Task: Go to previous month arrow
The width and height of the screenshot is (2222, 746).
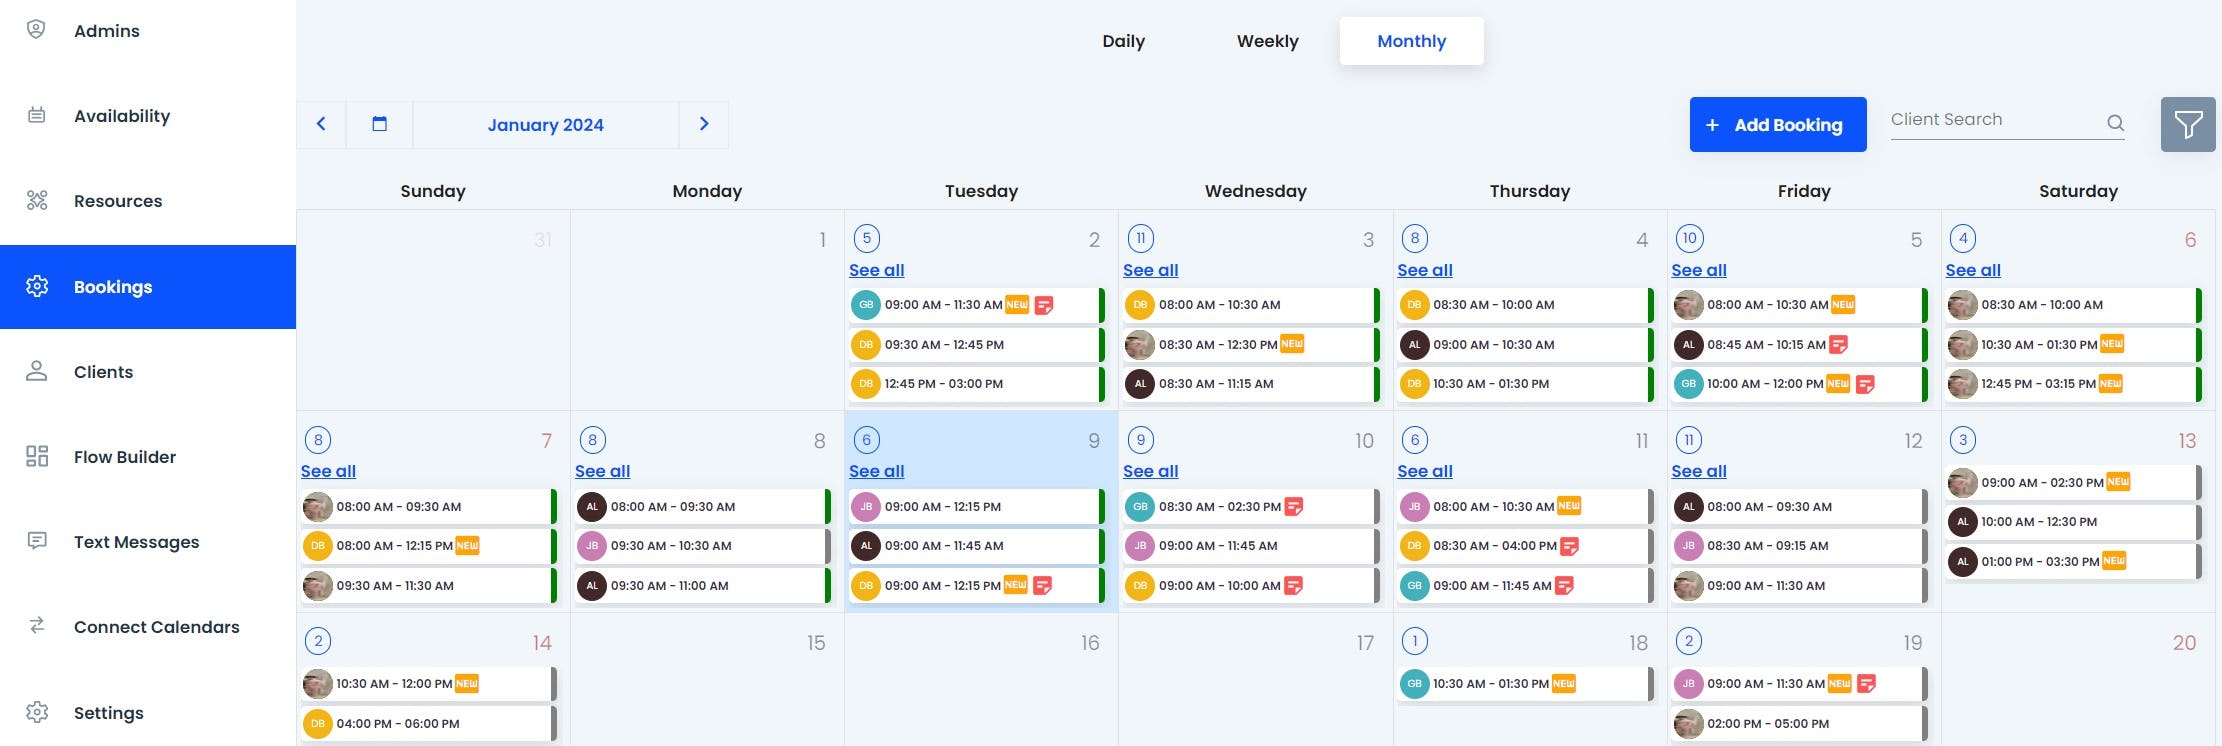Action: point(321,124)
